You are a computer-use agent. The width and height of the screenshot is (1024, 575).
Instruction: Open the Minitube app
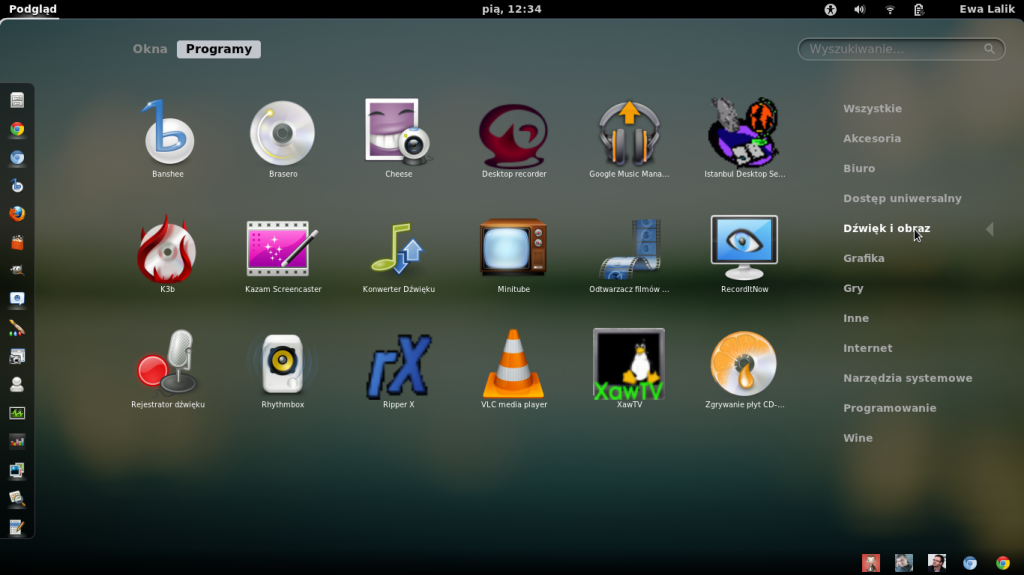coord(514,254)
